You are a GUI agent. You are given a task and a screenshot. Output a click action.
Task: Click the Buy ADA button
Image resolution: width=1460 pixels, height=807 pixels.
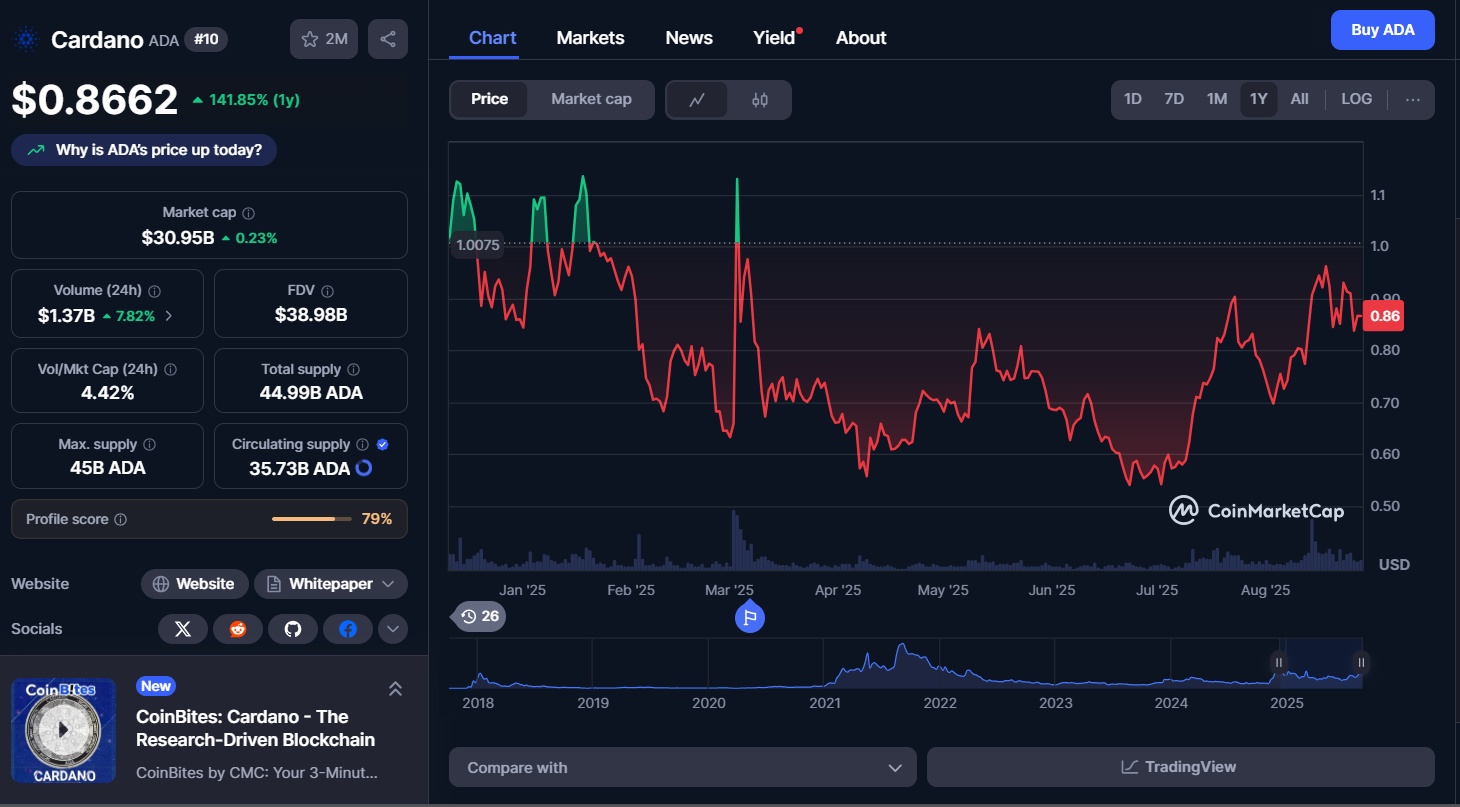(x=1382, y=30)
